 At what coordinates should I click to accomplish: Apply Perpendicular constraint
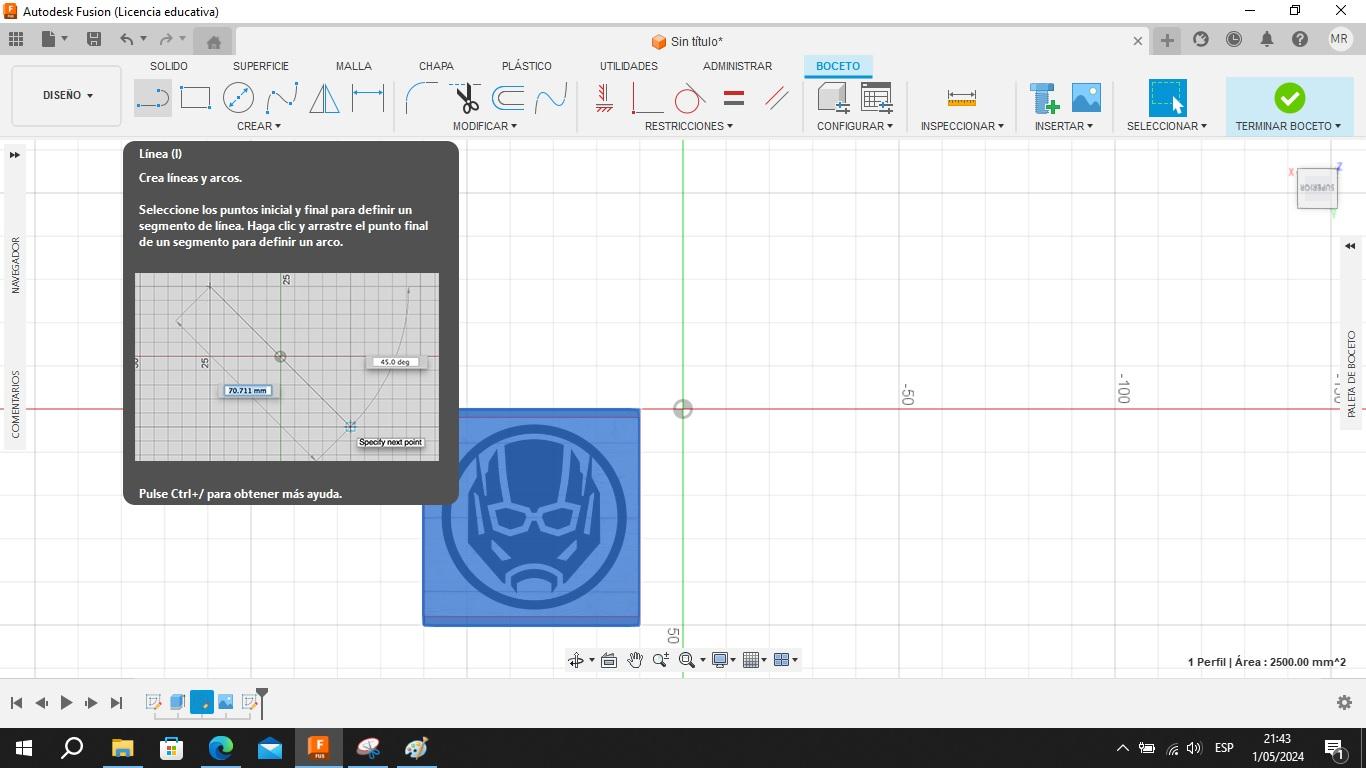[647, 98]
